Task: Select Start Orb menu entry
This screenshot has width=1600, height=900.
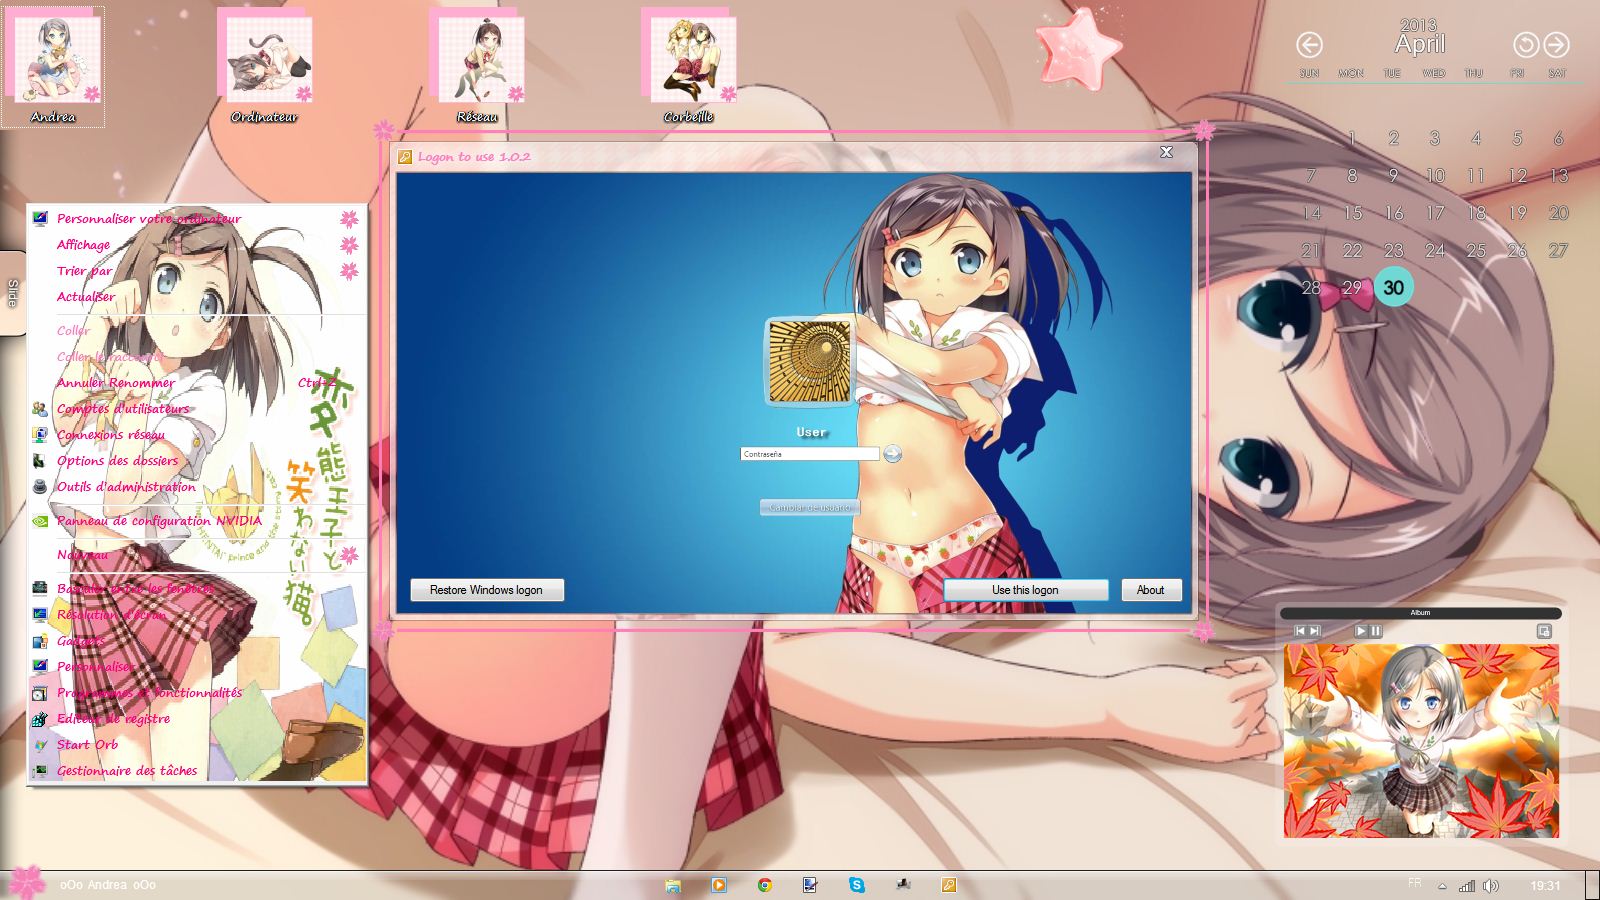Action: click(x=198, y=744)
